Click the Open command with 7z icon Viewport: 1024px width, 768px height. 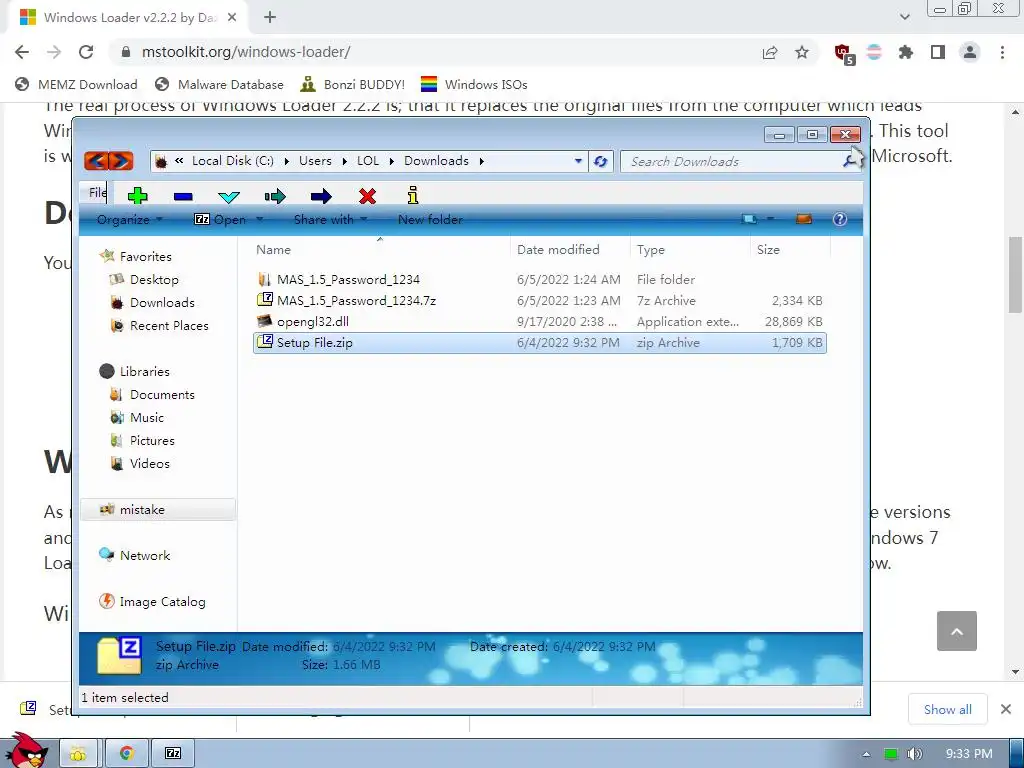point(220,220)
